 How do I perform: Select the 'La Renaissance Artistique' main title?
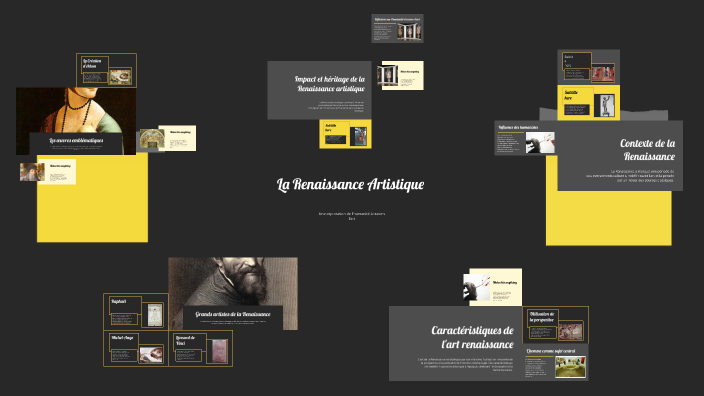(x=350, y=185)
